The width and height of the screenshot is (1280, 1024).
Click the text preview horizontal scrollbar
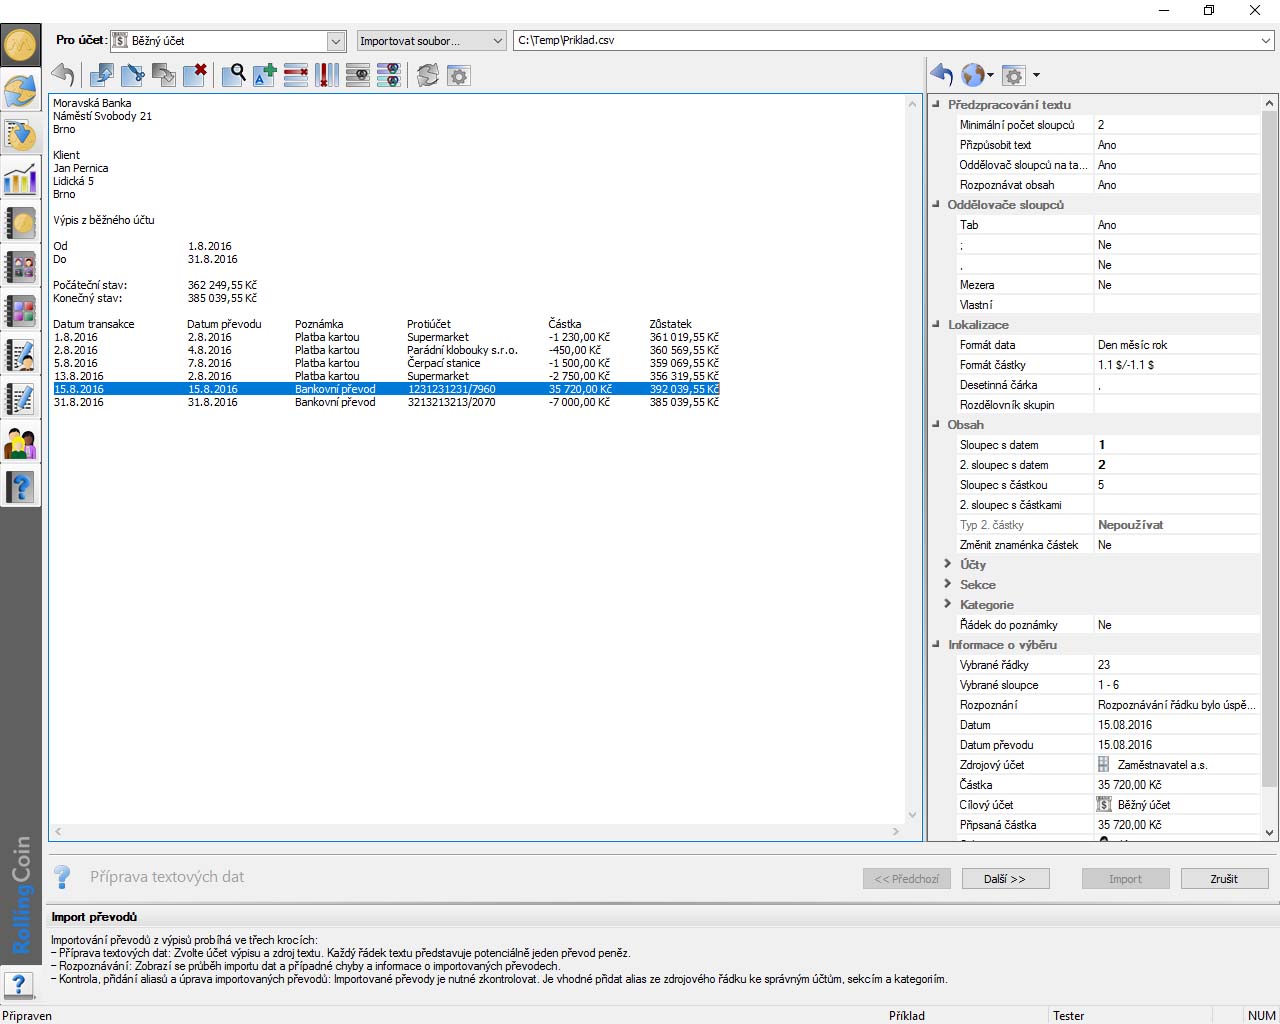(476, 831)
